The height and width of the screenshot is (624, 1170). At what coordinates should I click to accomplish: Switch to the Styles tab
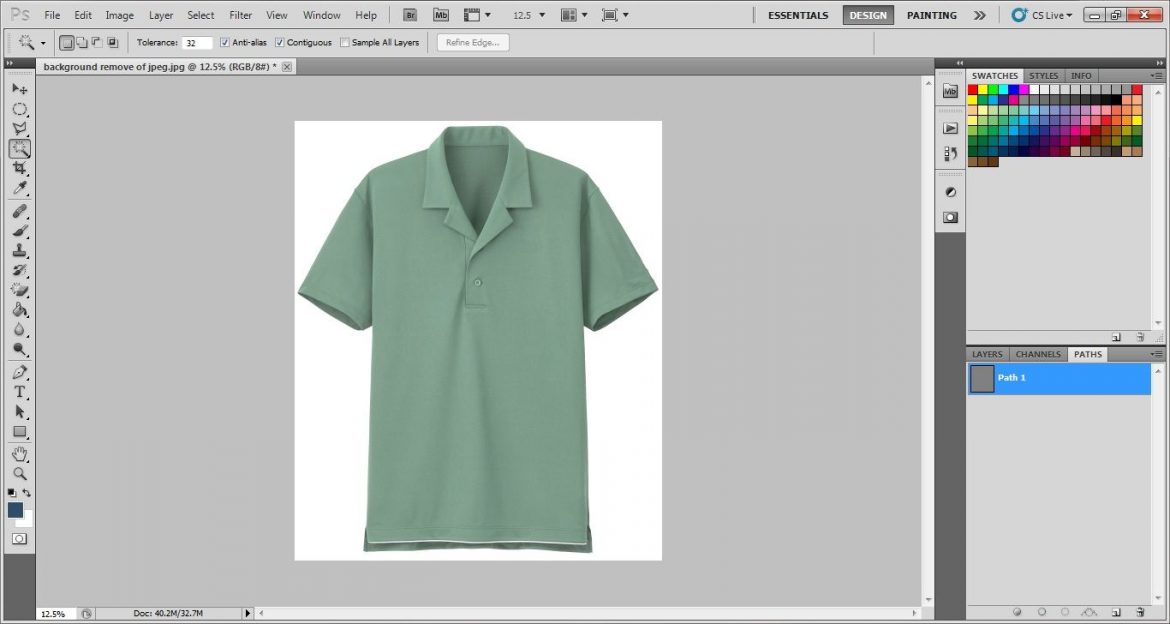[x=1043, y=76]
